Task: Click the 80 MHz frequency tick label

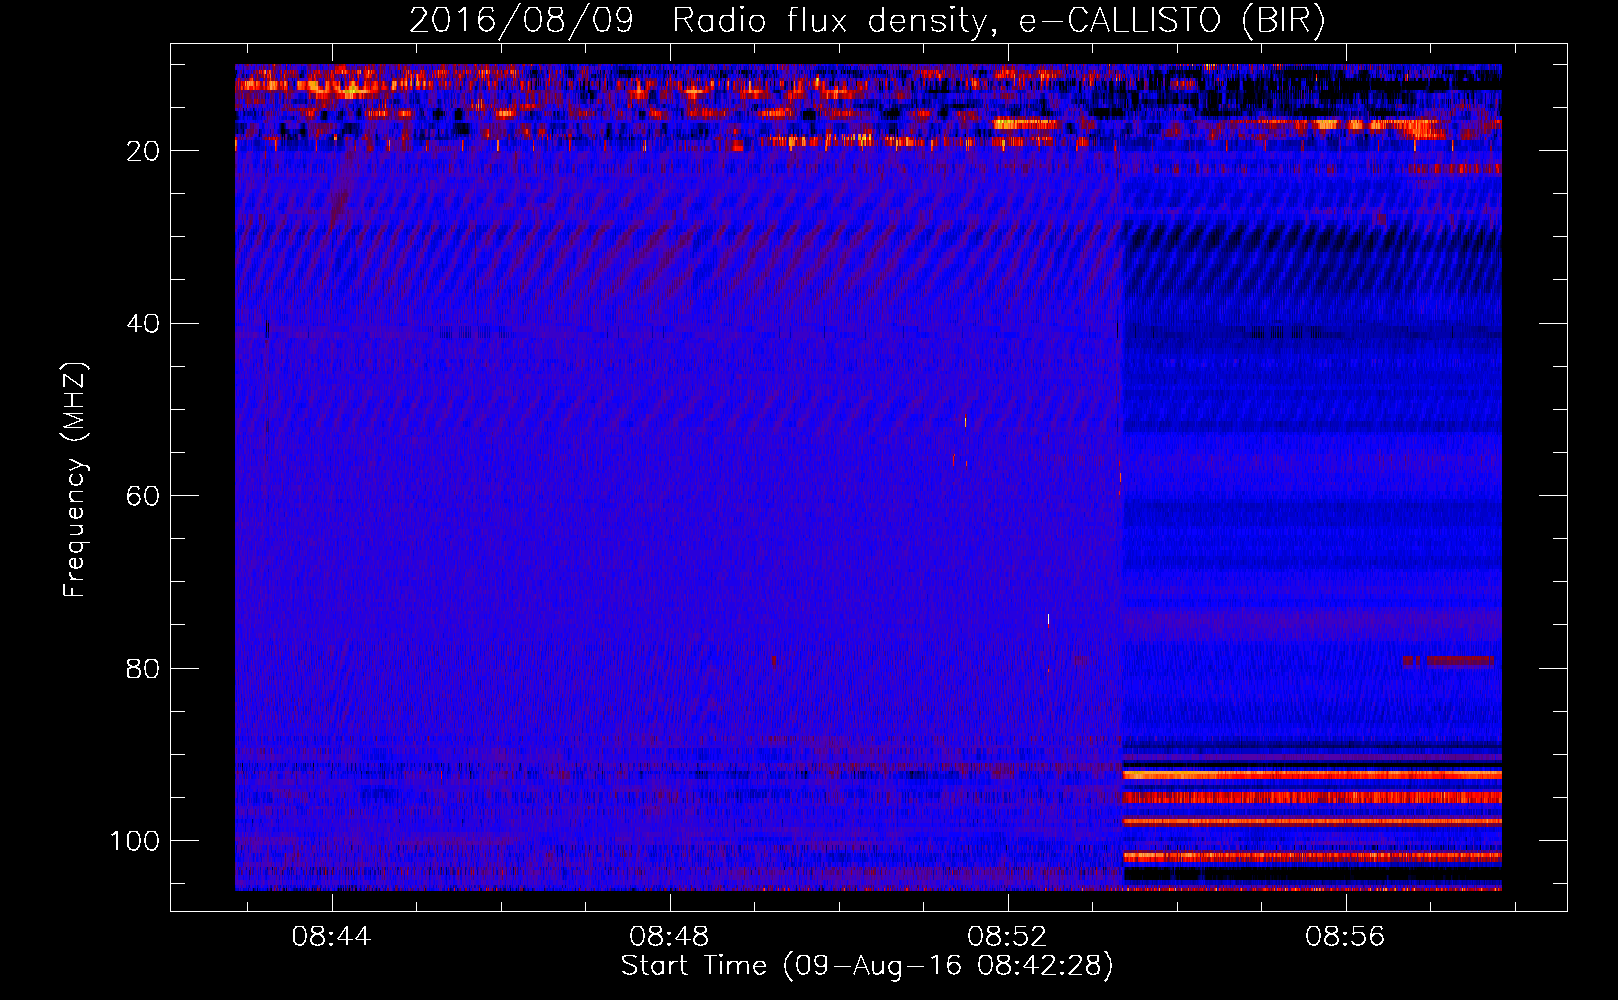Action: 144,668
